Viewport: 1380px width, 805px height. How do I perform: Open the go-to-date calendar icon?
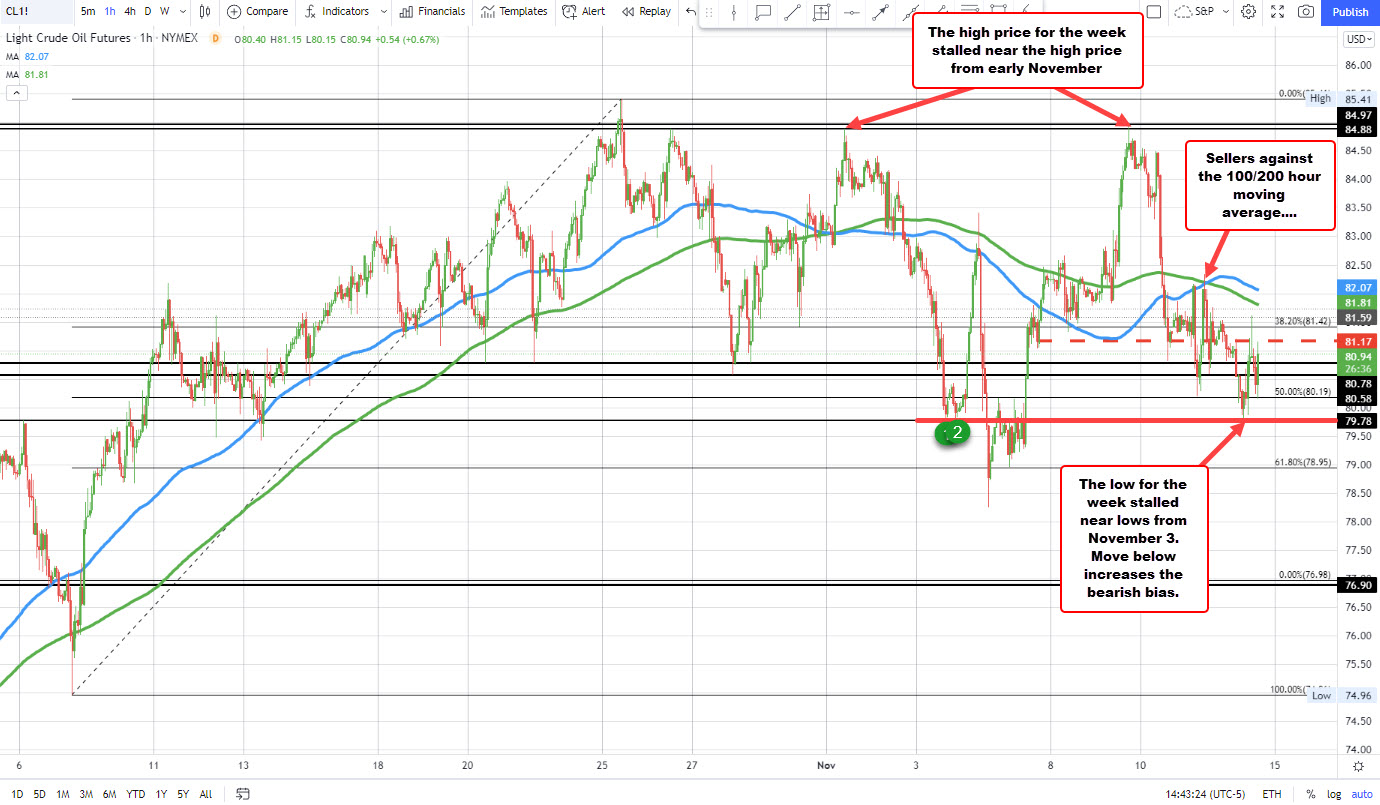244,794
